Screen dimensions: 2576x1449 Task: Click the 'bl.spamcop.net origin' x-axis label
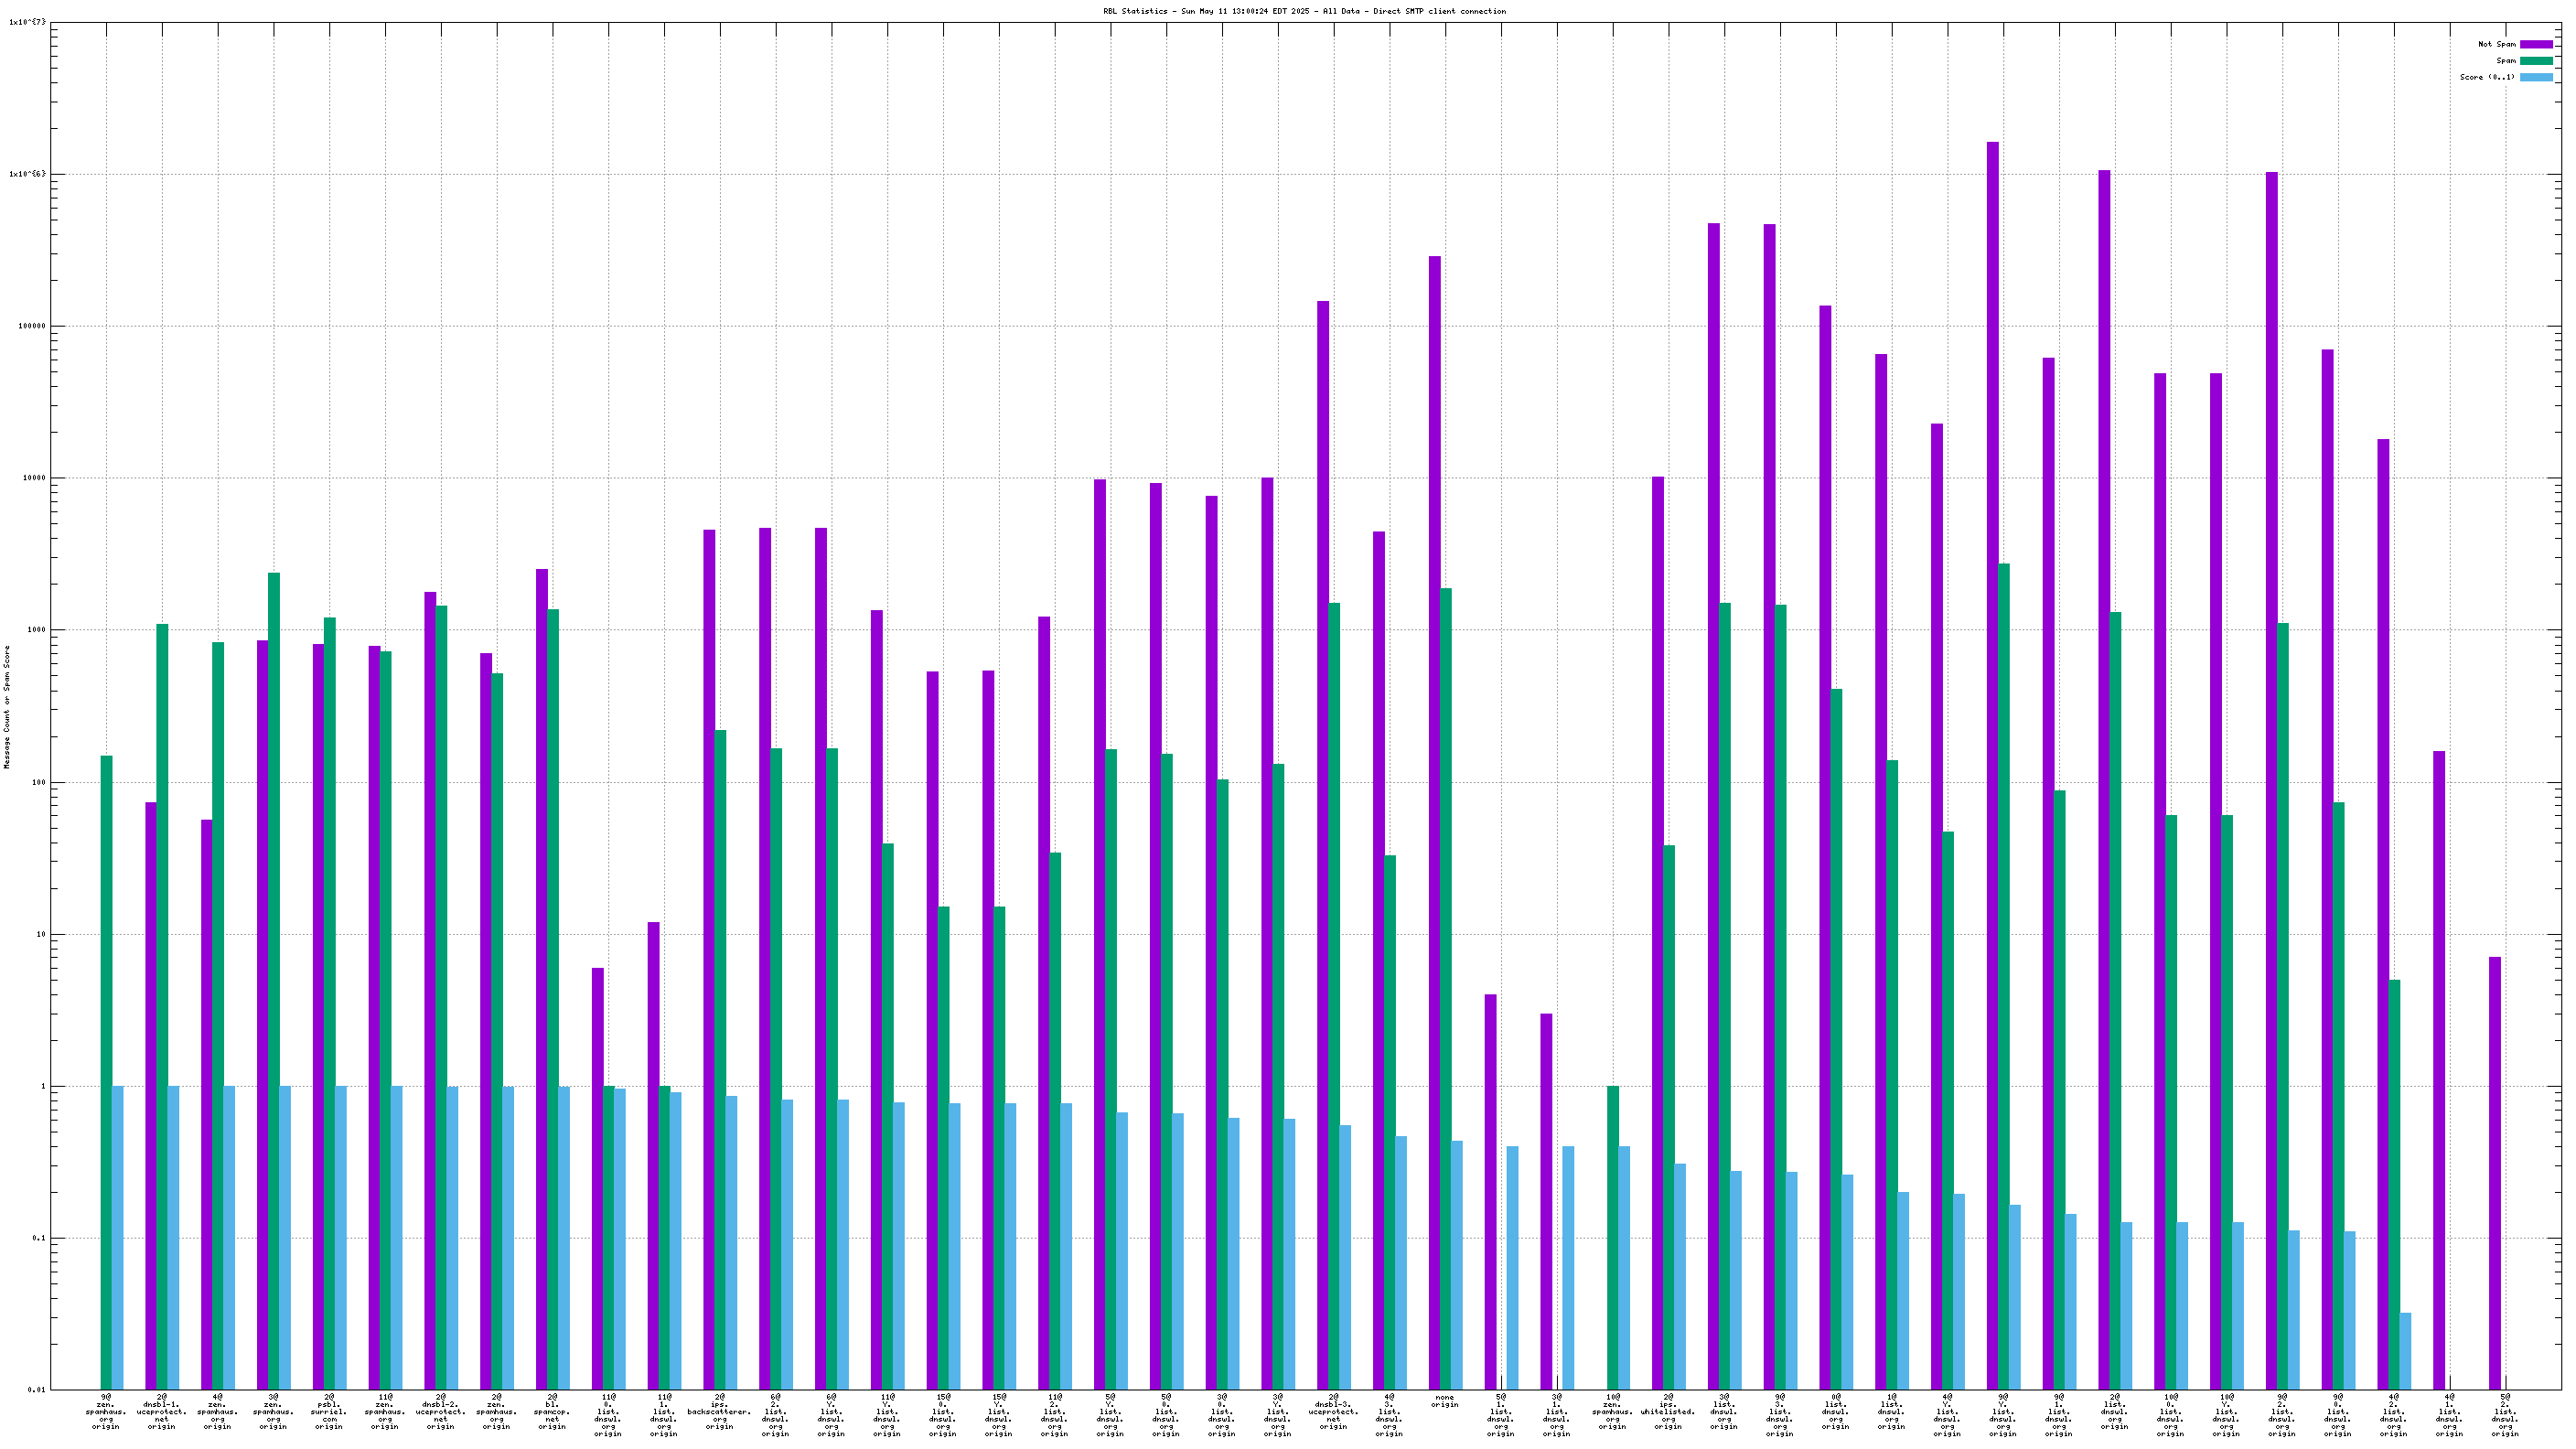pyautogui.click(x=552, y=1411)
